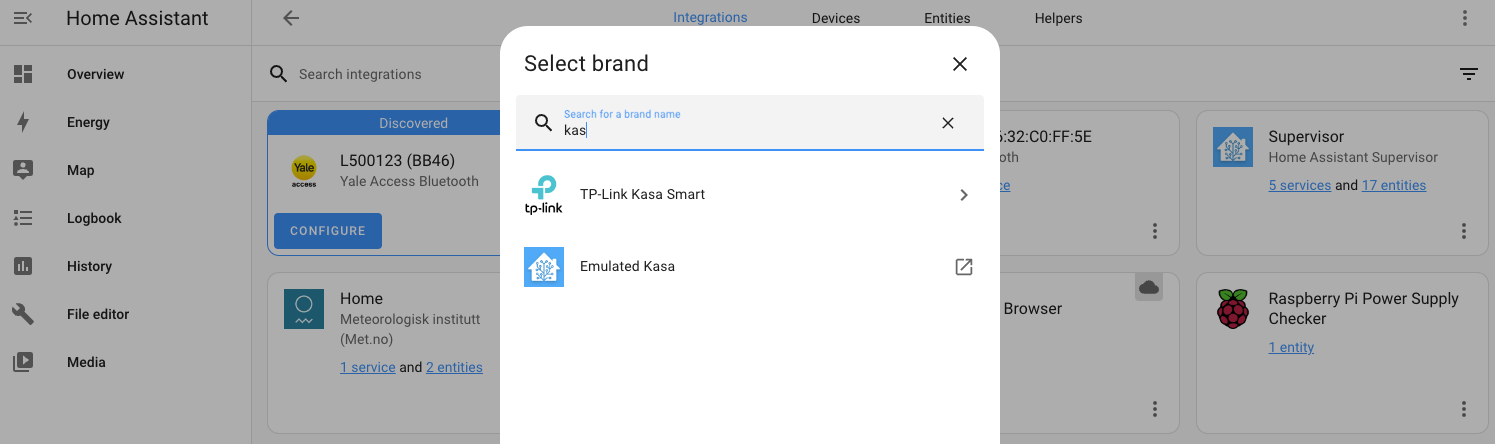Close the Select brand dialog
Screen dimensions: 1495x444
pos(960,64)
